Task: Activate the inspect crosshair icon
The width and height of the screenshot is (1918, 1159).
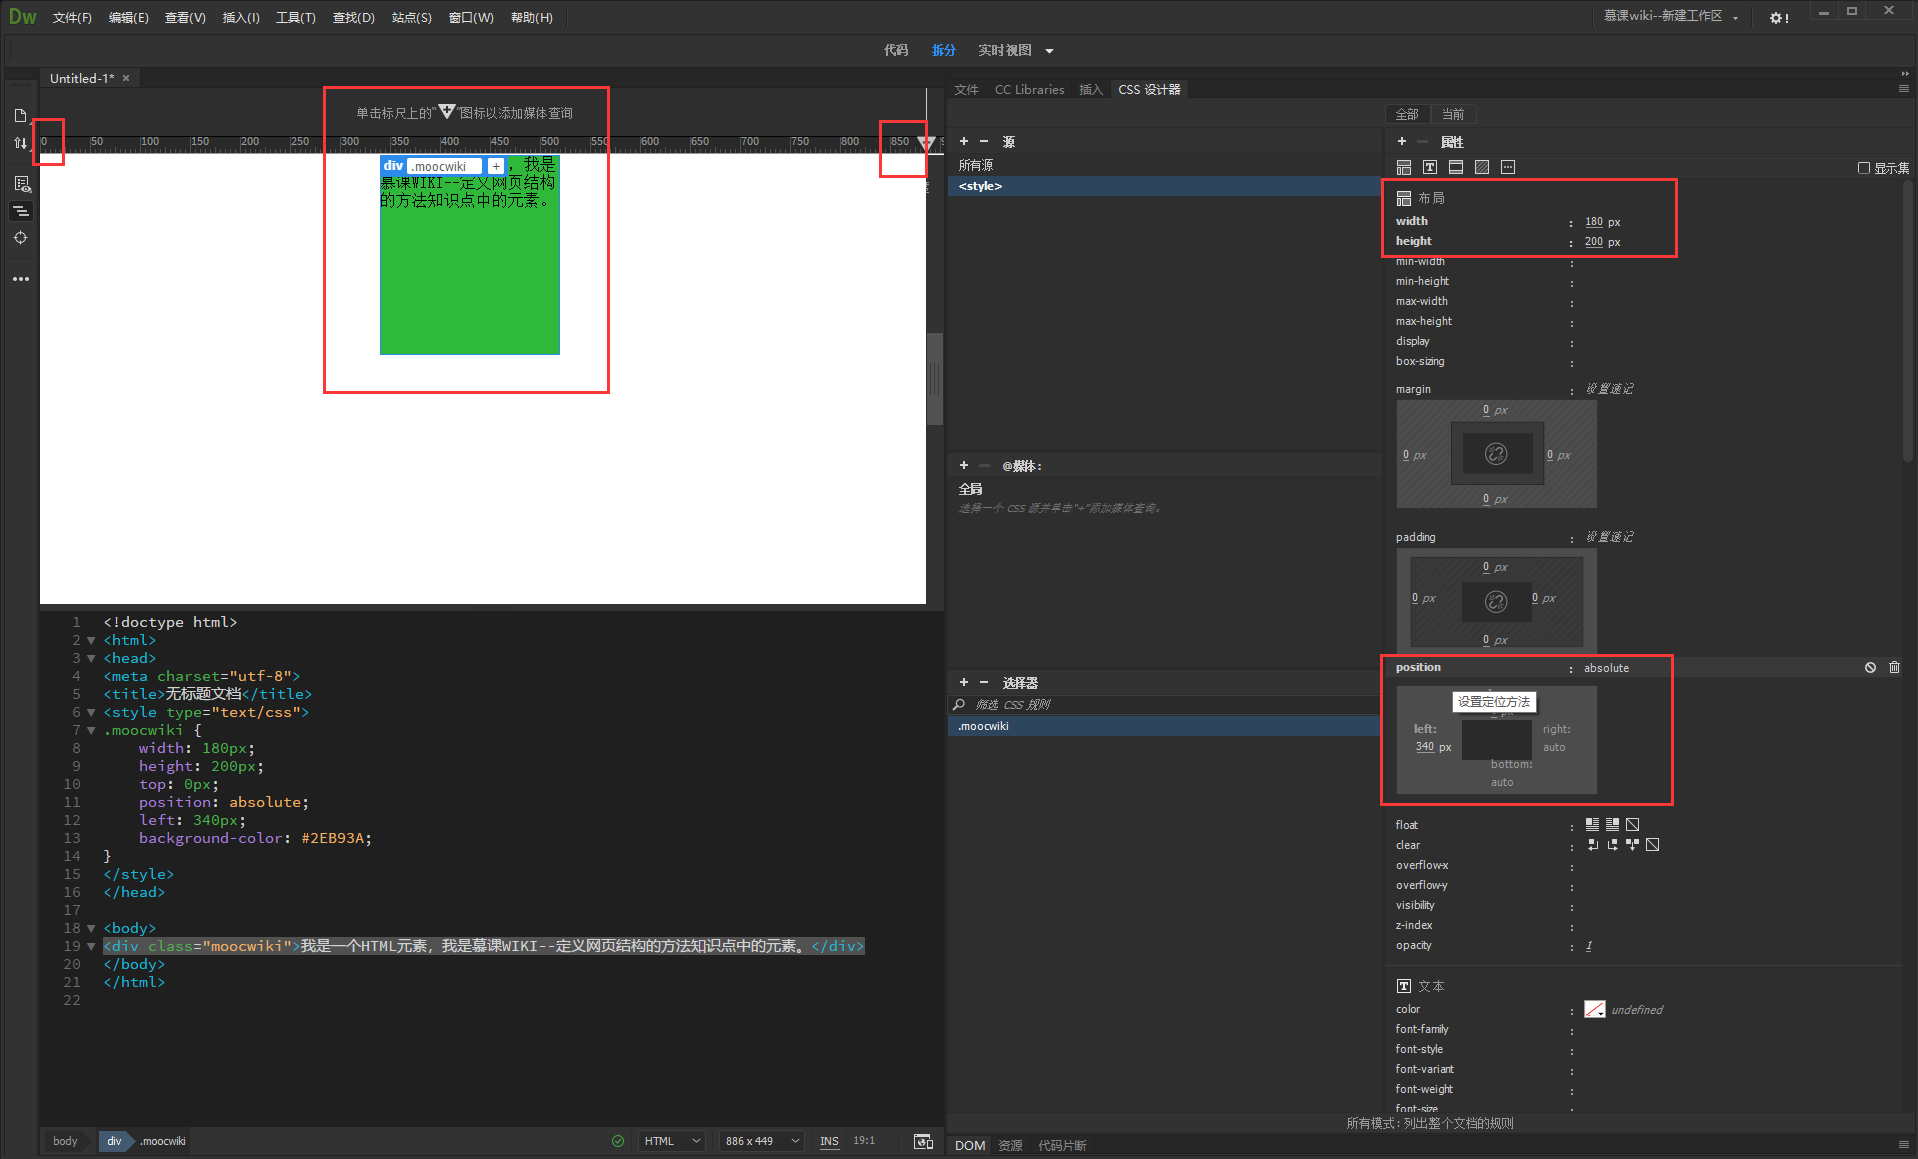Action: pos(21,238)
